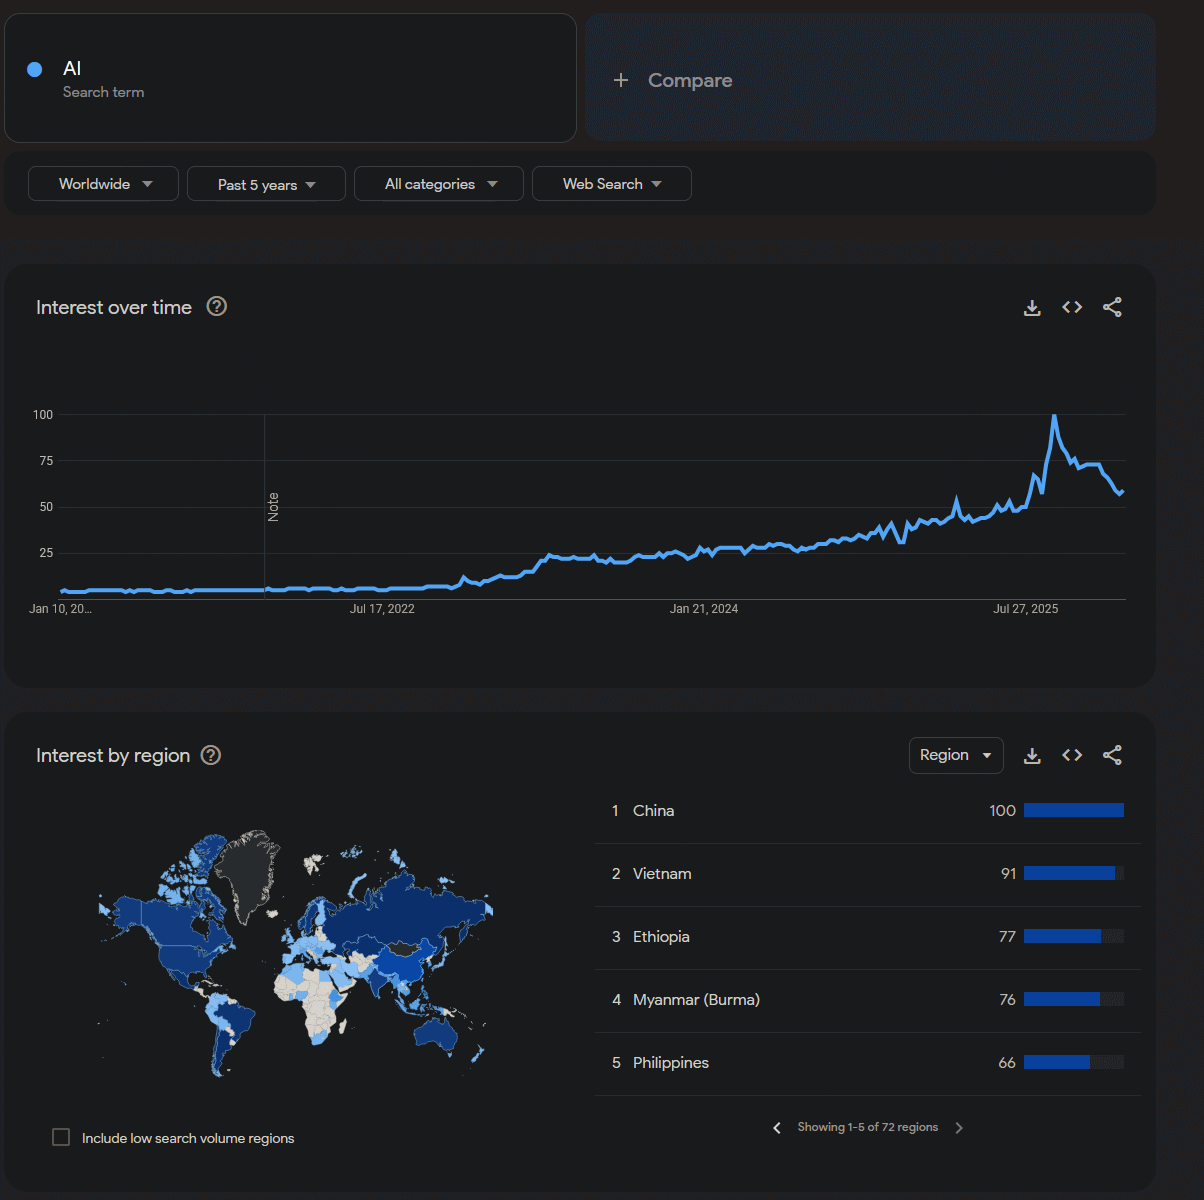Click the peak of the trend line
Image resolution: width=1204 pixels, height=1200 pixels.
pos(1054,416)
